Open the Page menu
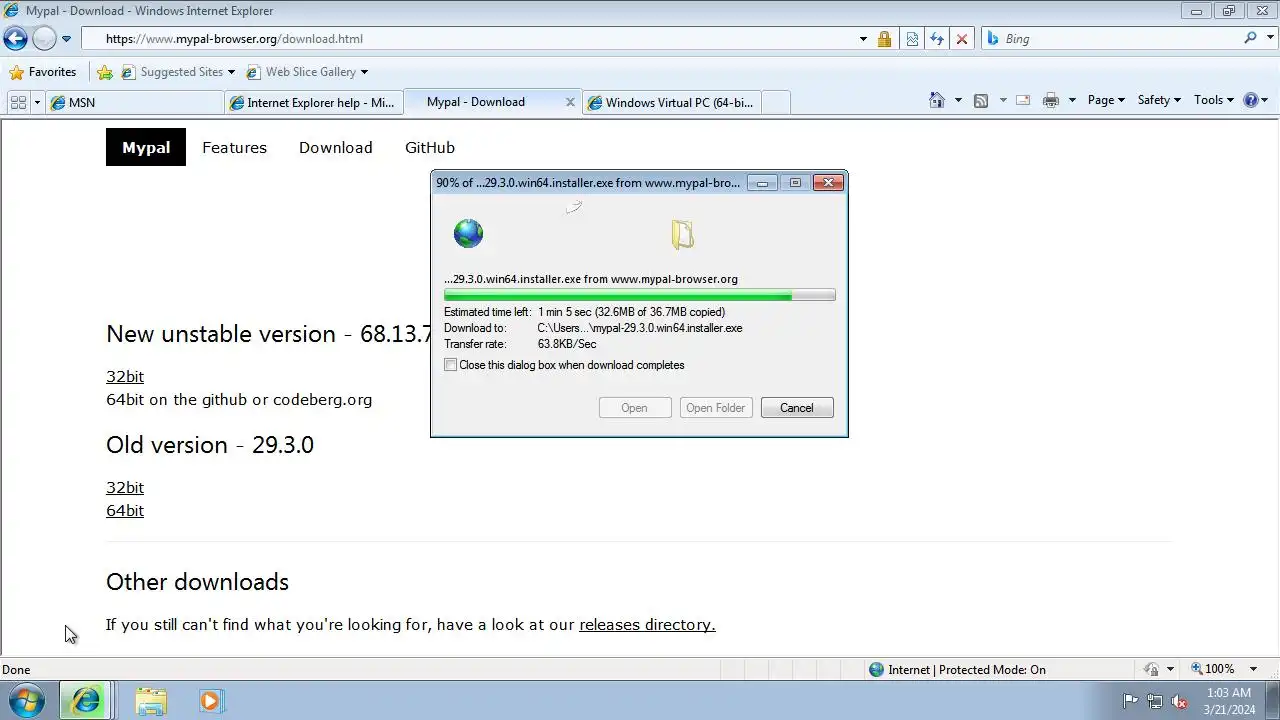Image resolution: width=1280 pixels, height=720 pixels. [x=1106, y=100]
